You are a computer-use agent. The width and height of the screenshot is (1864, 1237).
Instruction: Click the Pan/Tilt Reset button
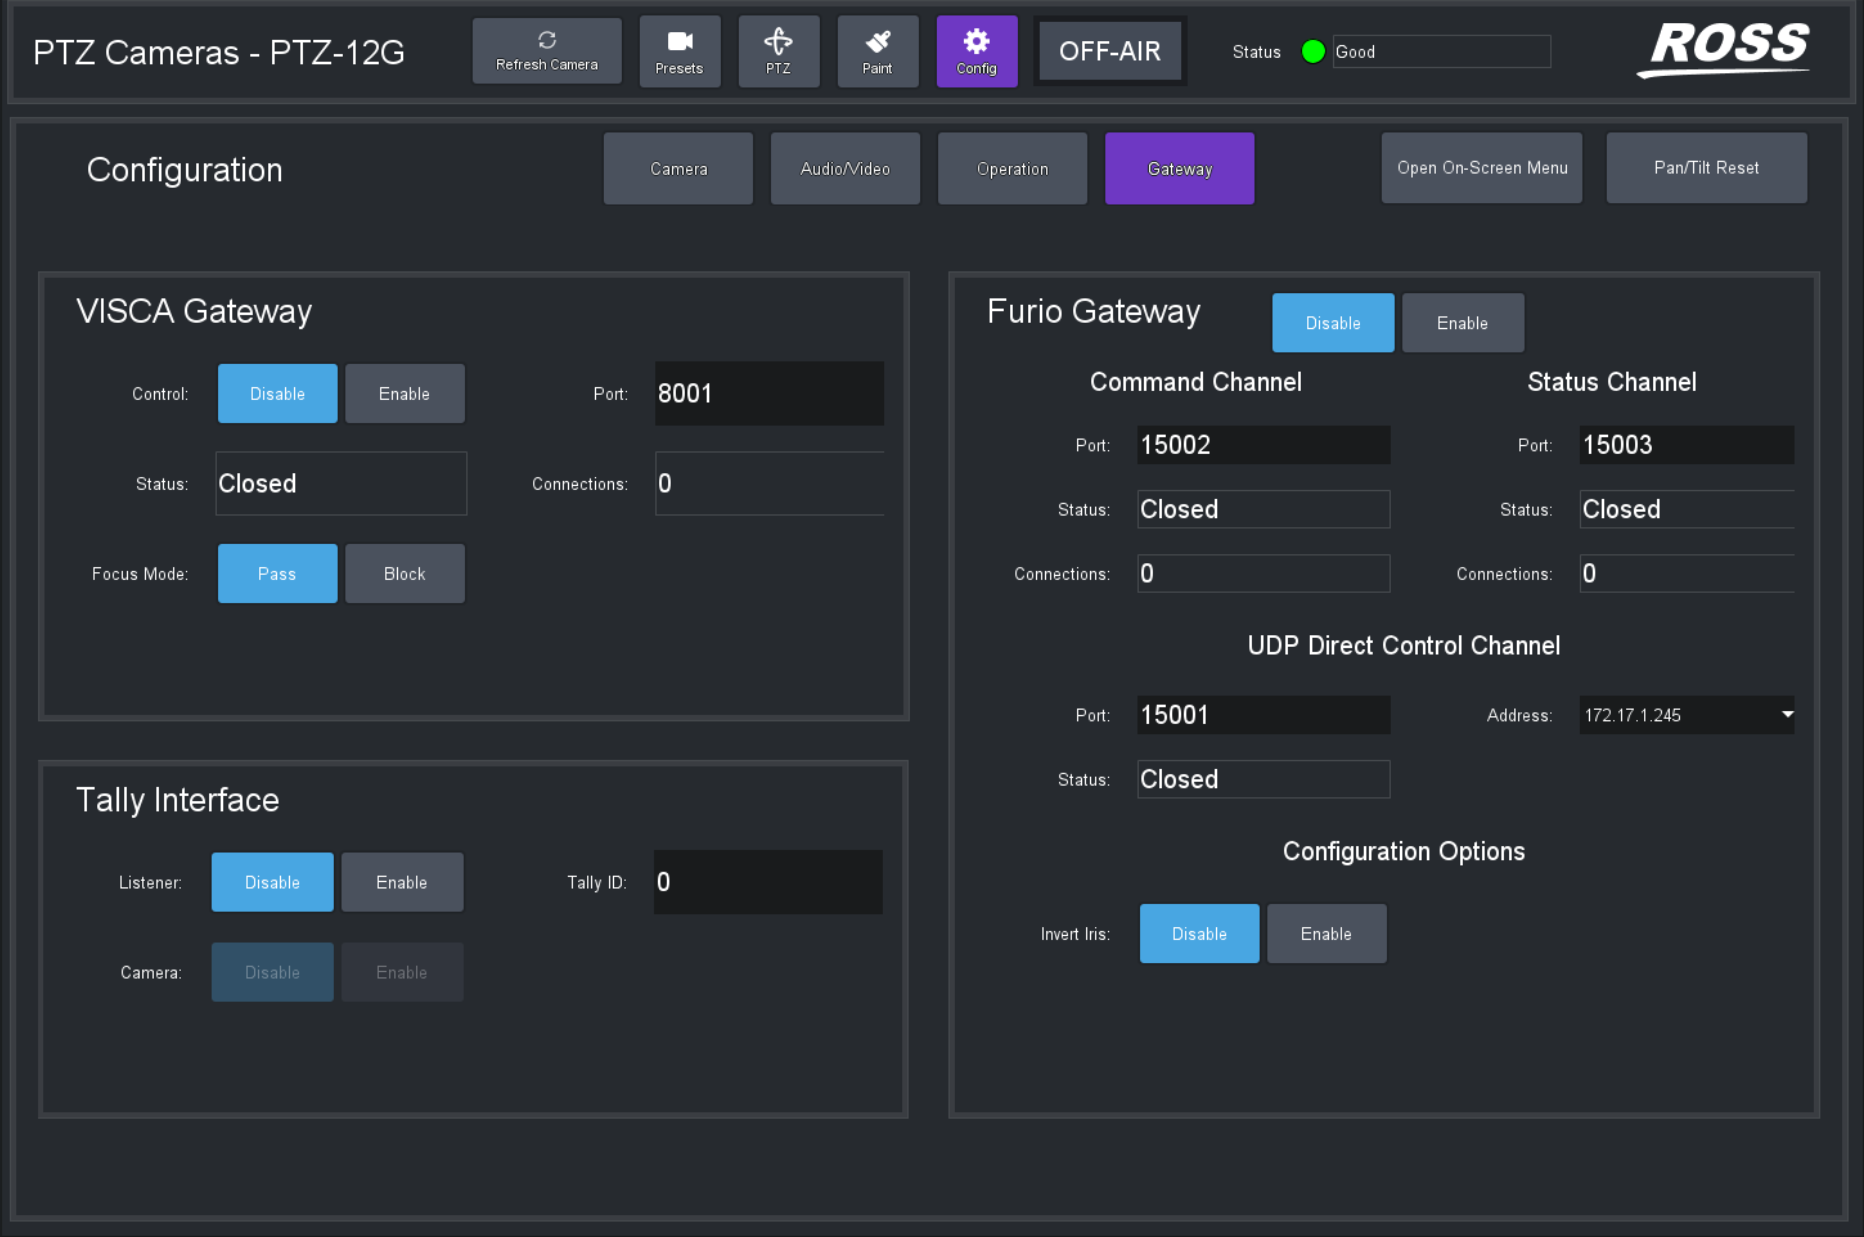tap(1706, 167)
